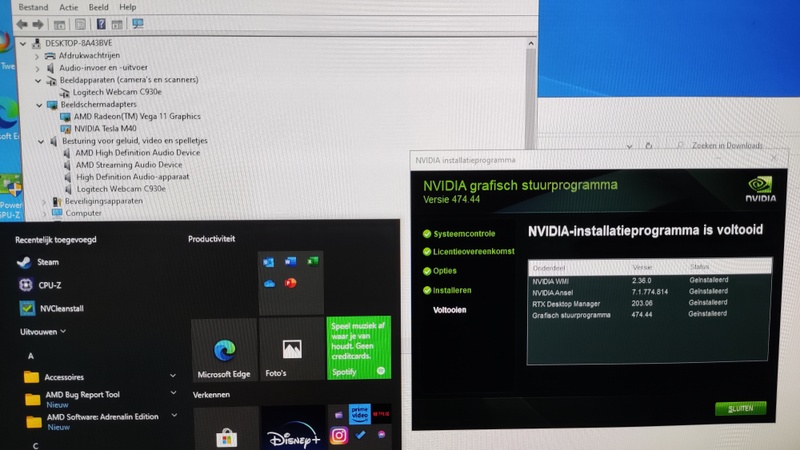800x450 pixels.
Task: Open the Word icon in Productiviteit tile
Action: pos(290,262)
